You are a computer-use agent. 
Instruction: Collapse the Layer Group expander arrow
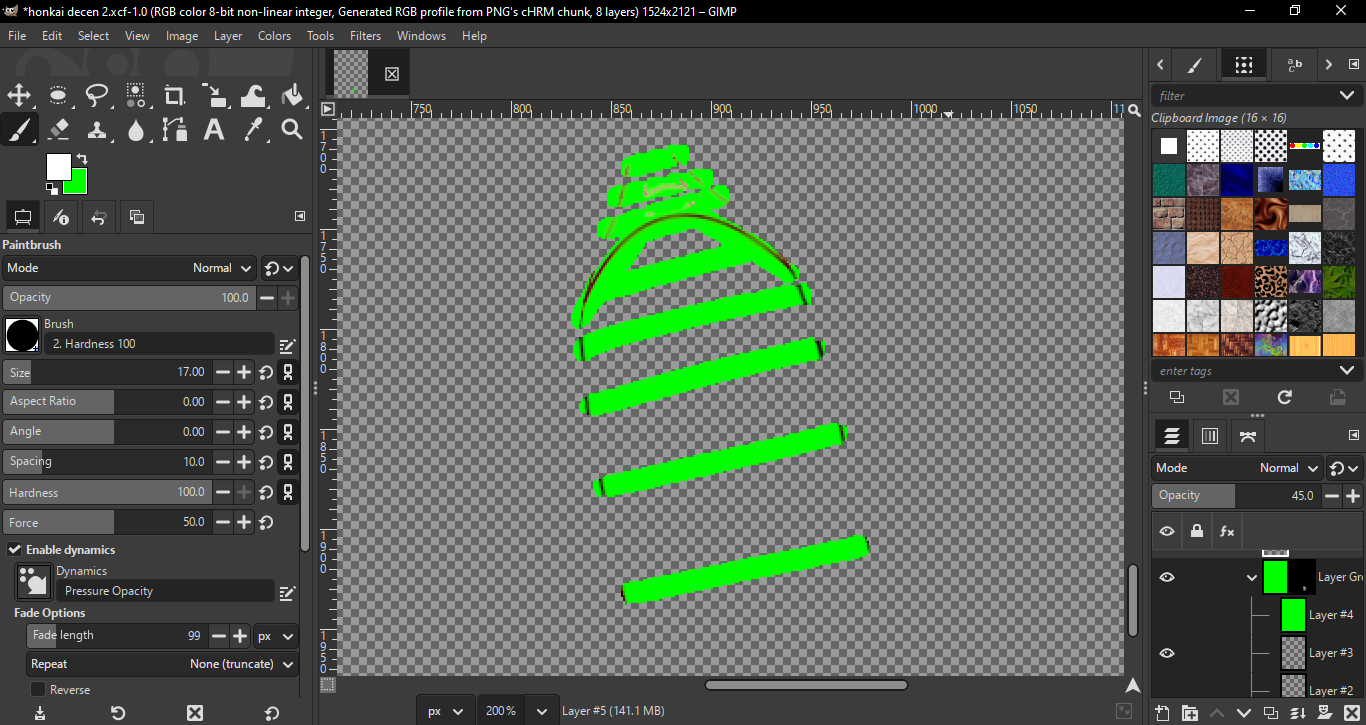[1251, 577]
